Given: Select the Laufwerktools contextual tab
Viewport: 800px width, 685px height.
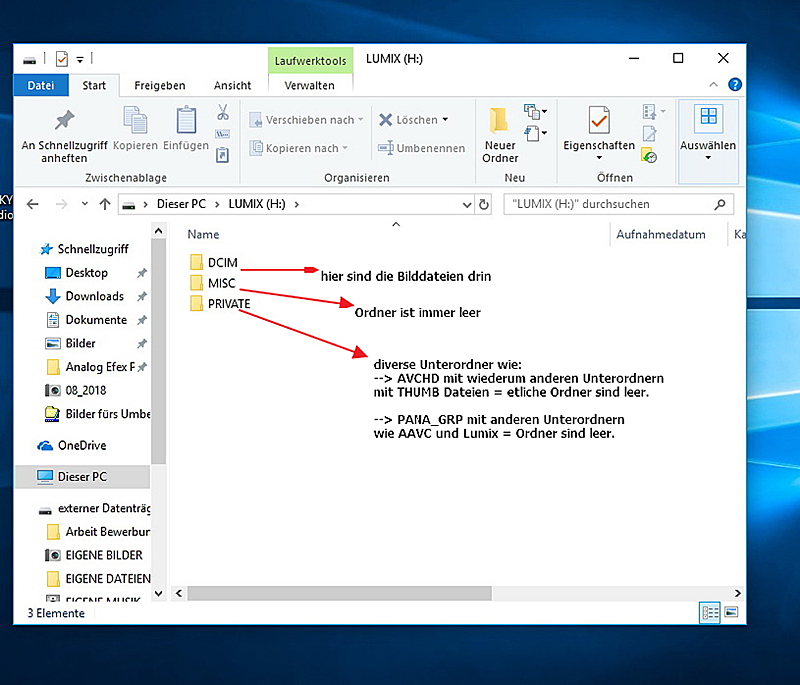Looking at the screenshot, I should (x=310, y=61).
